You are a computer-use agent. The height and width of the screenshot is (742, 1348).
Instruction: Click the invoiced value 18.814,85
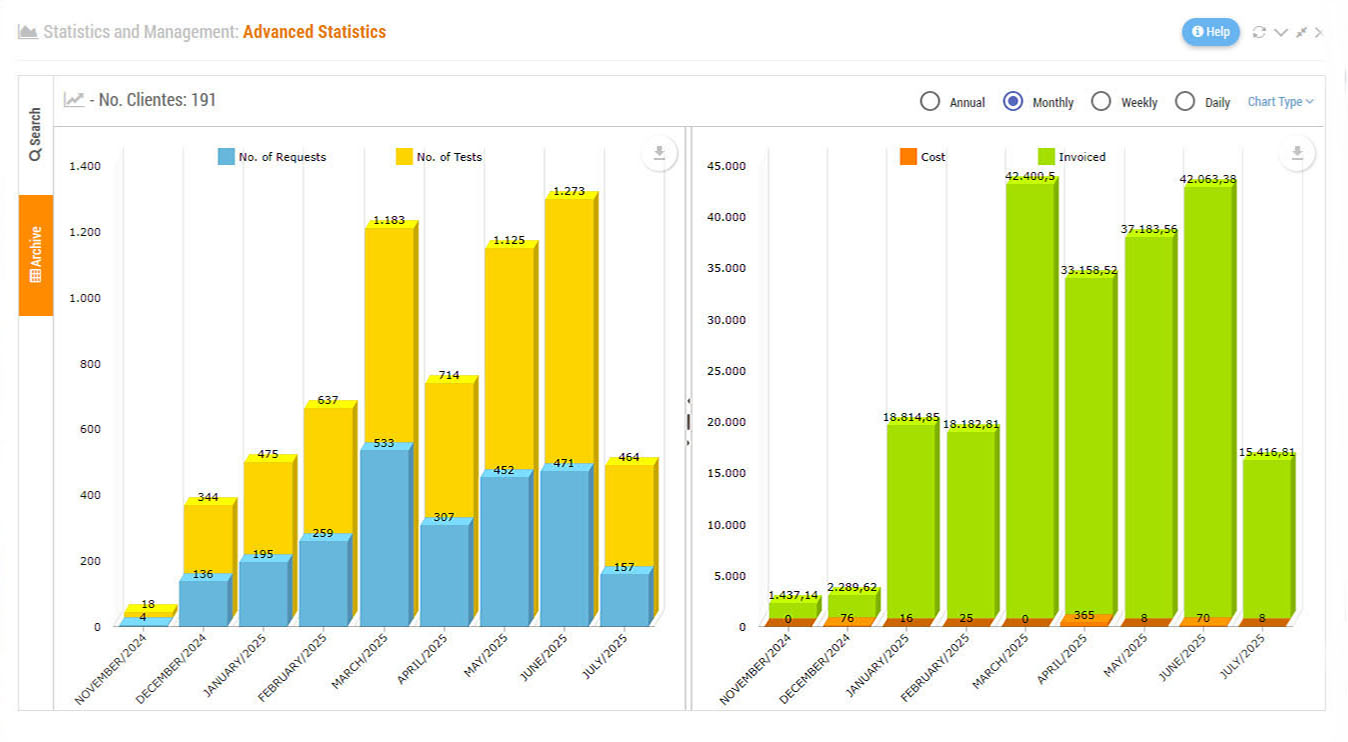[x=911, y=417]
